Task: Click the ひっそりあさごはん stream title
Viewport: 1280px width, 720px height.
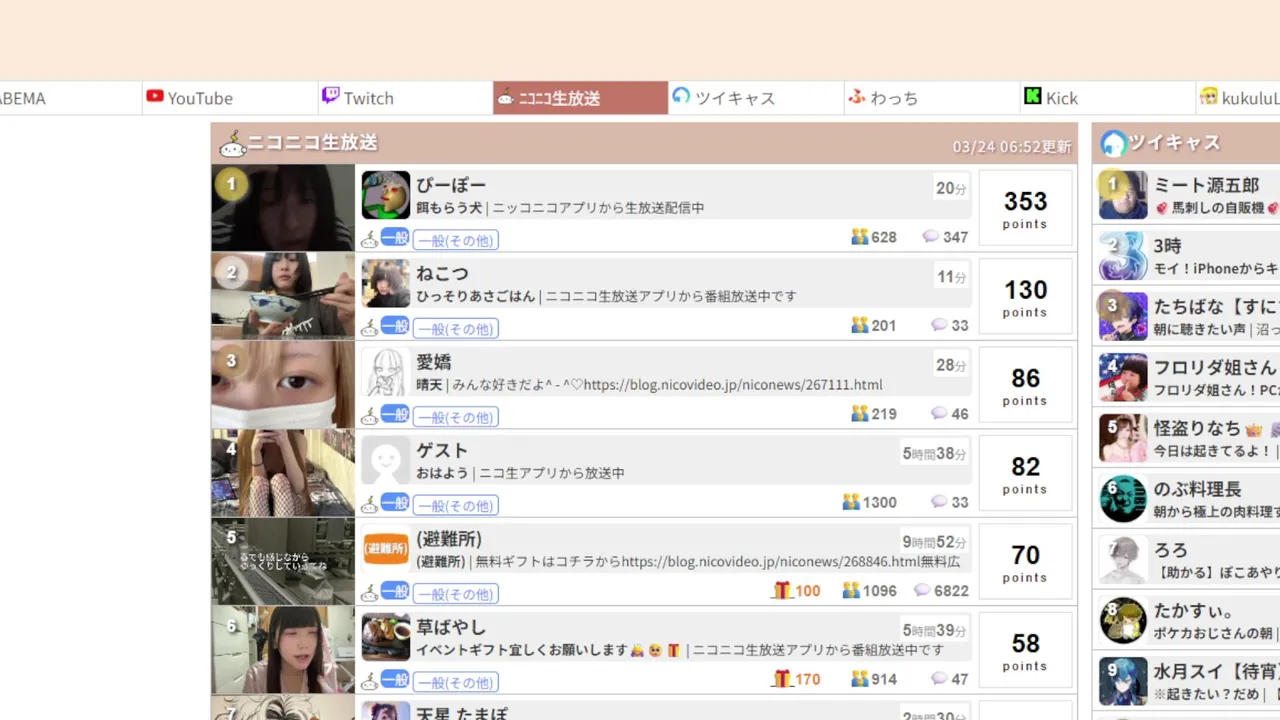Action: (x=475, y=296)
